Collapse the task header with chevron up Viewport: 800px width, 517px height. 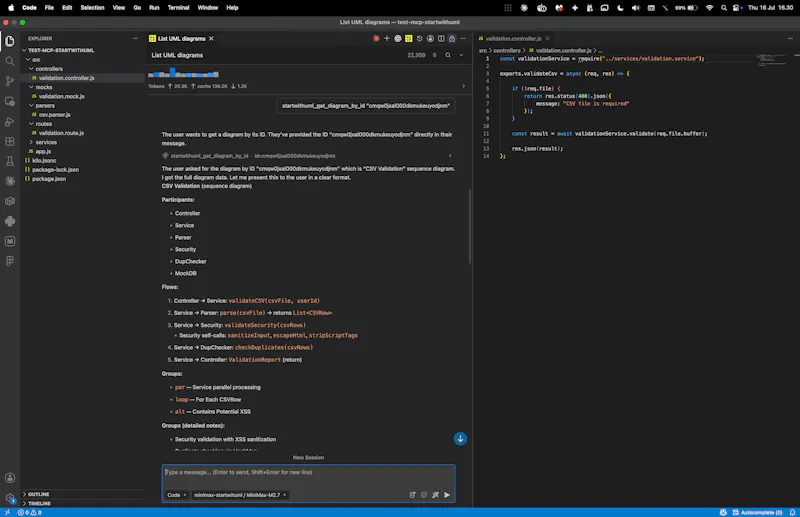point(461,55)
